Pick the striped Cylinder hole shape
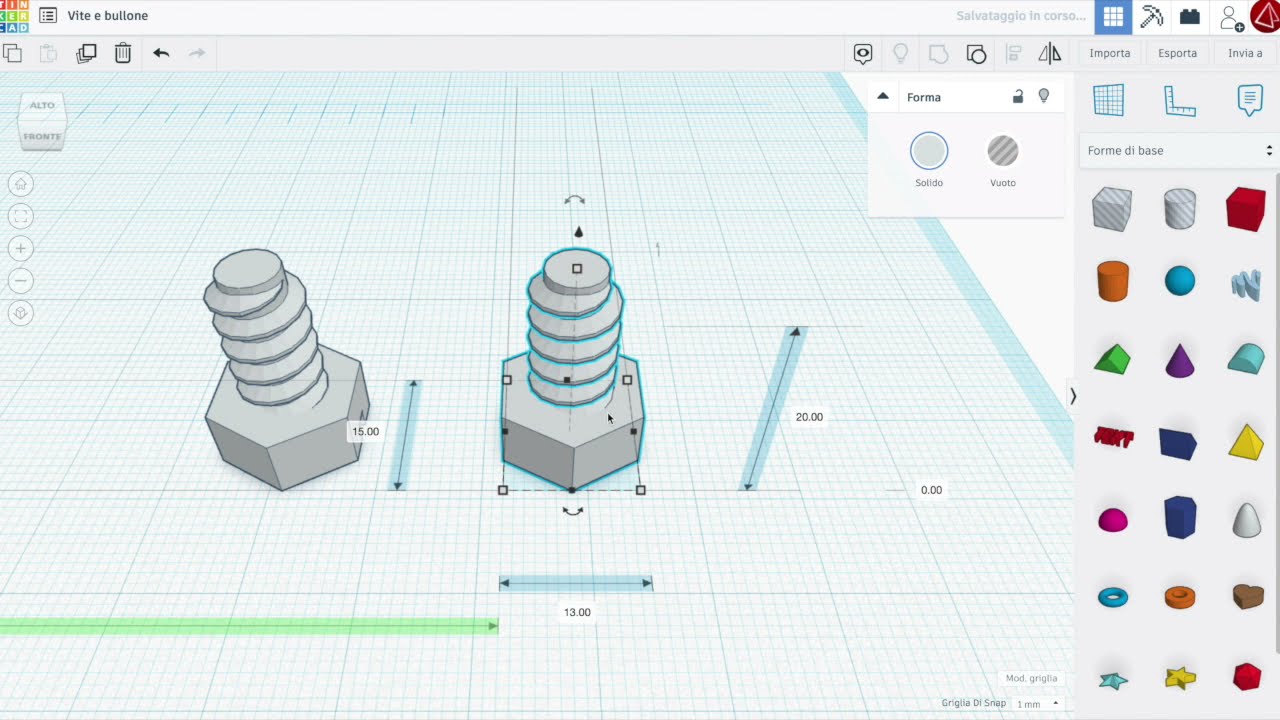 pyautogui.click(x=1180, y=209)
